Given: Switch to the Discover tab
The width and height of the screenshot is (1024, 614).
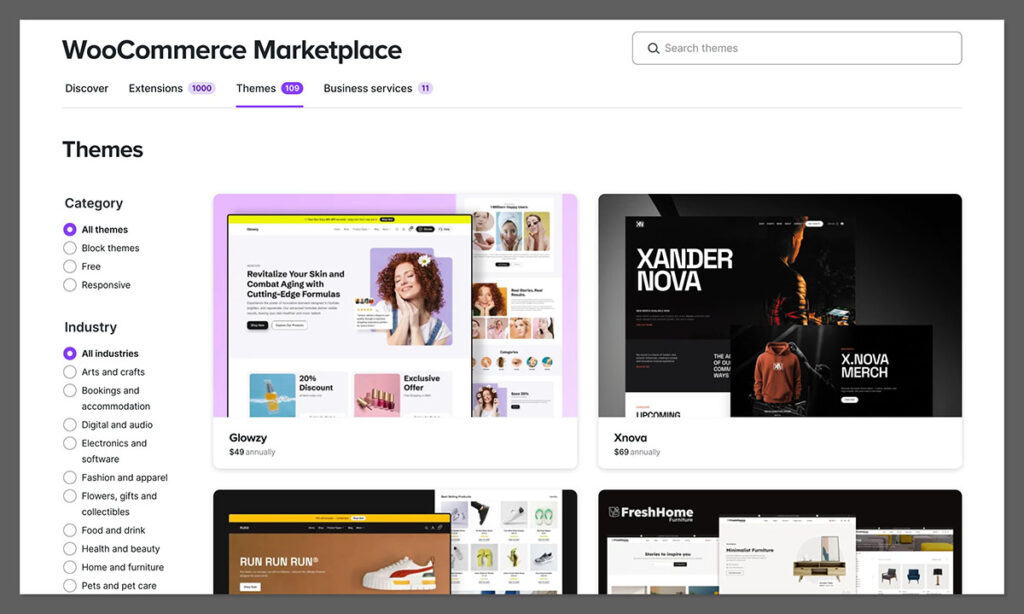Looking at the screenshot, I should (87, 88).
